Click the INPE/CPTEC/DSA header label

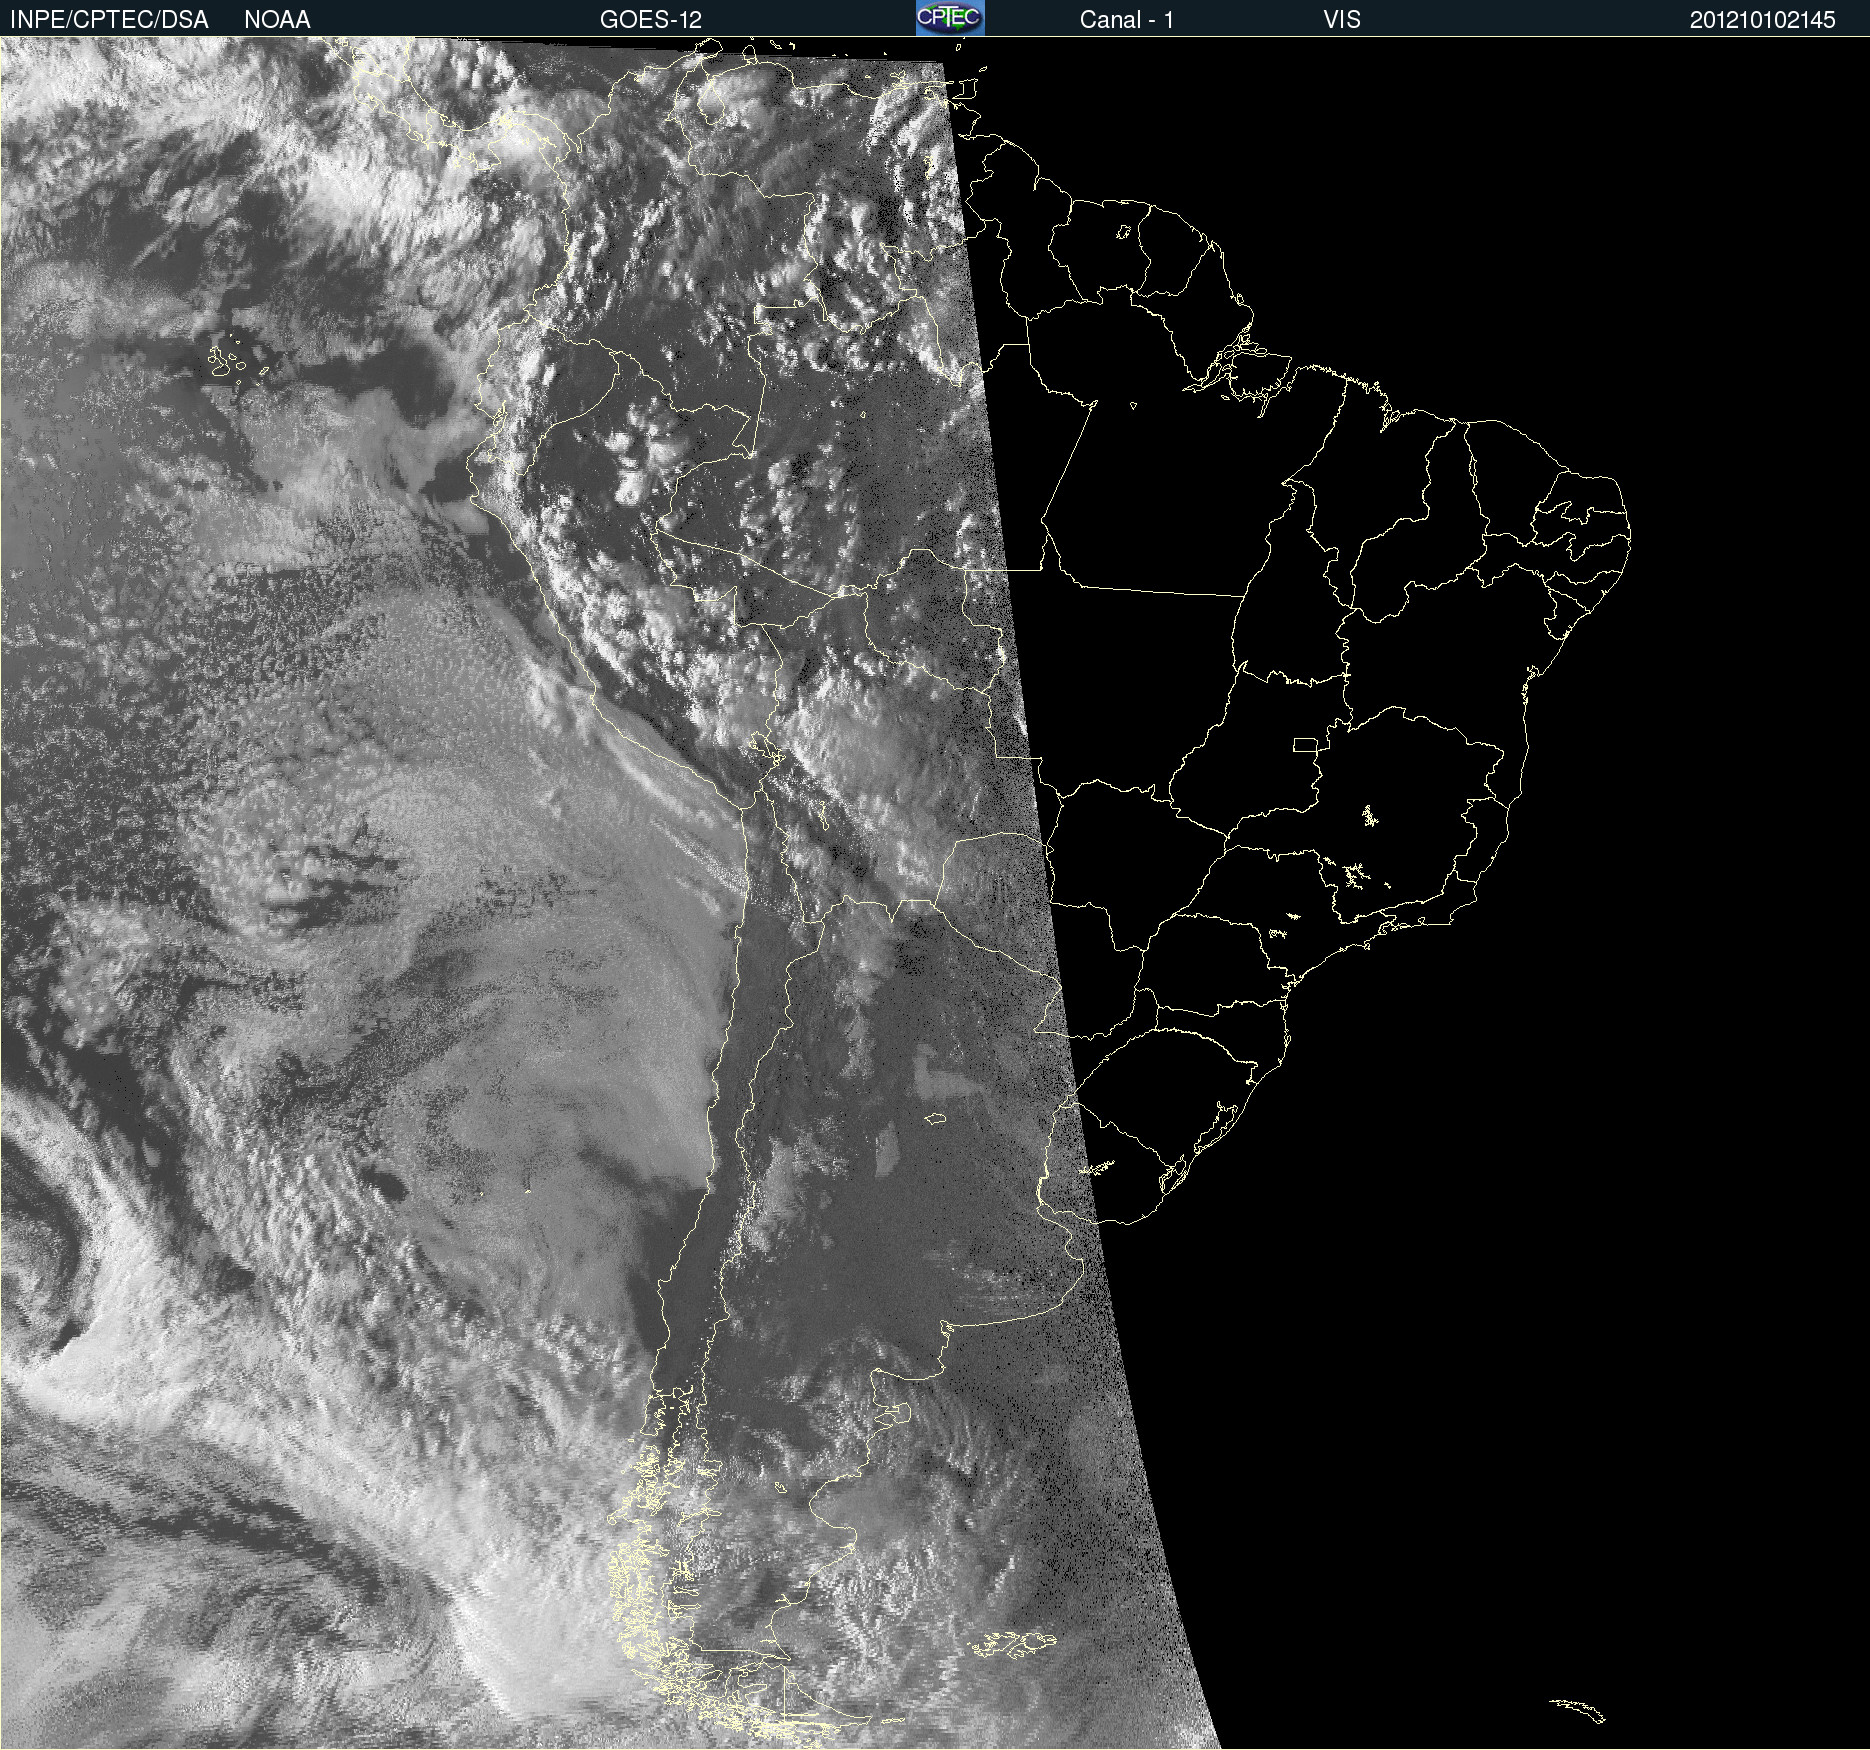(109, 20)
